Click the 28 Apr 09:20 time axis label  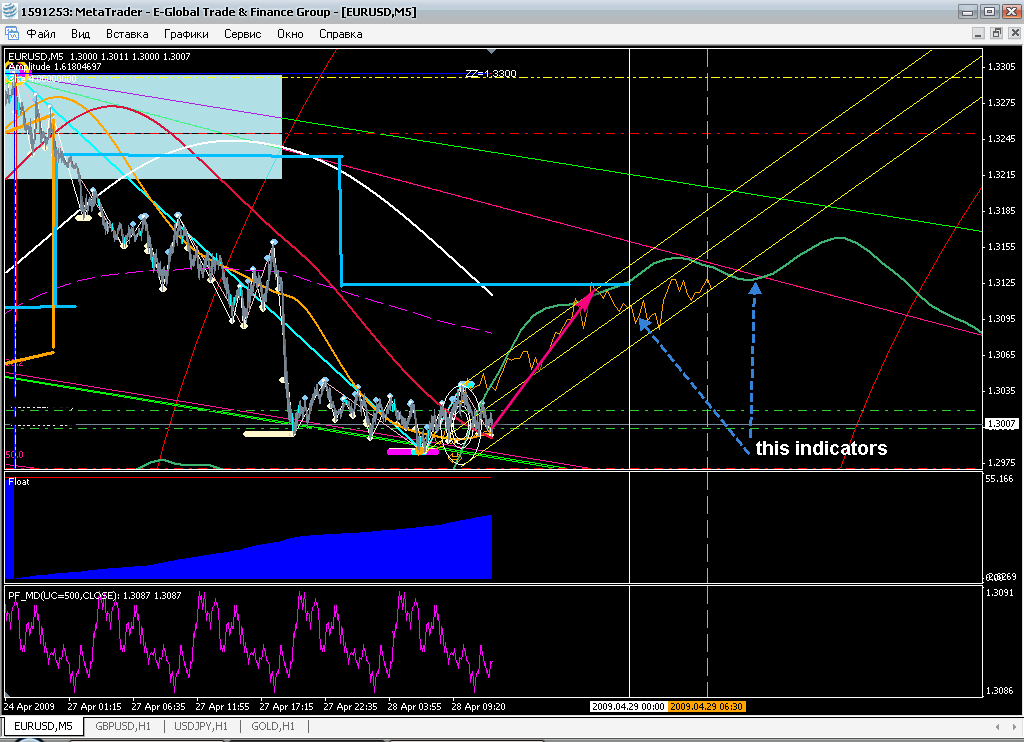coord(478,707)
